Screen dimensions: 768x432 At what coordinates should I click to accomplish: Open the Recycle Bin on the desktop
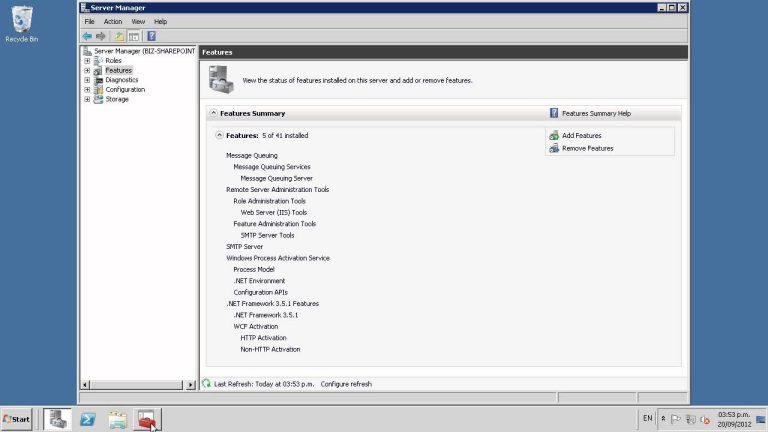[21, 24]
